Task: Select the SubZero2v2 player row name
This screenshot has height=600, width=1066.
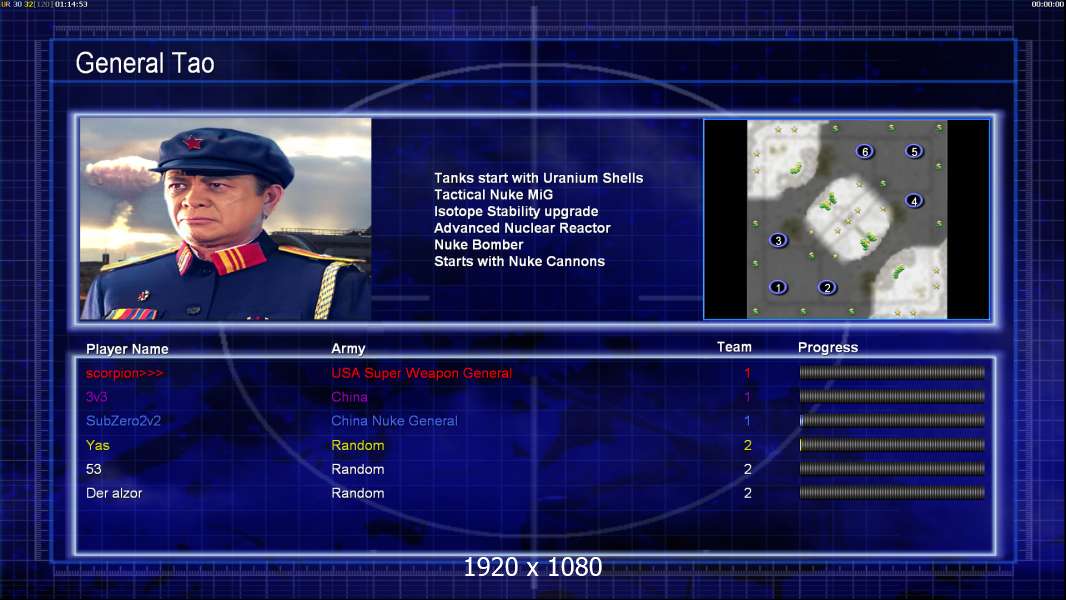Action: coord(123,421)
